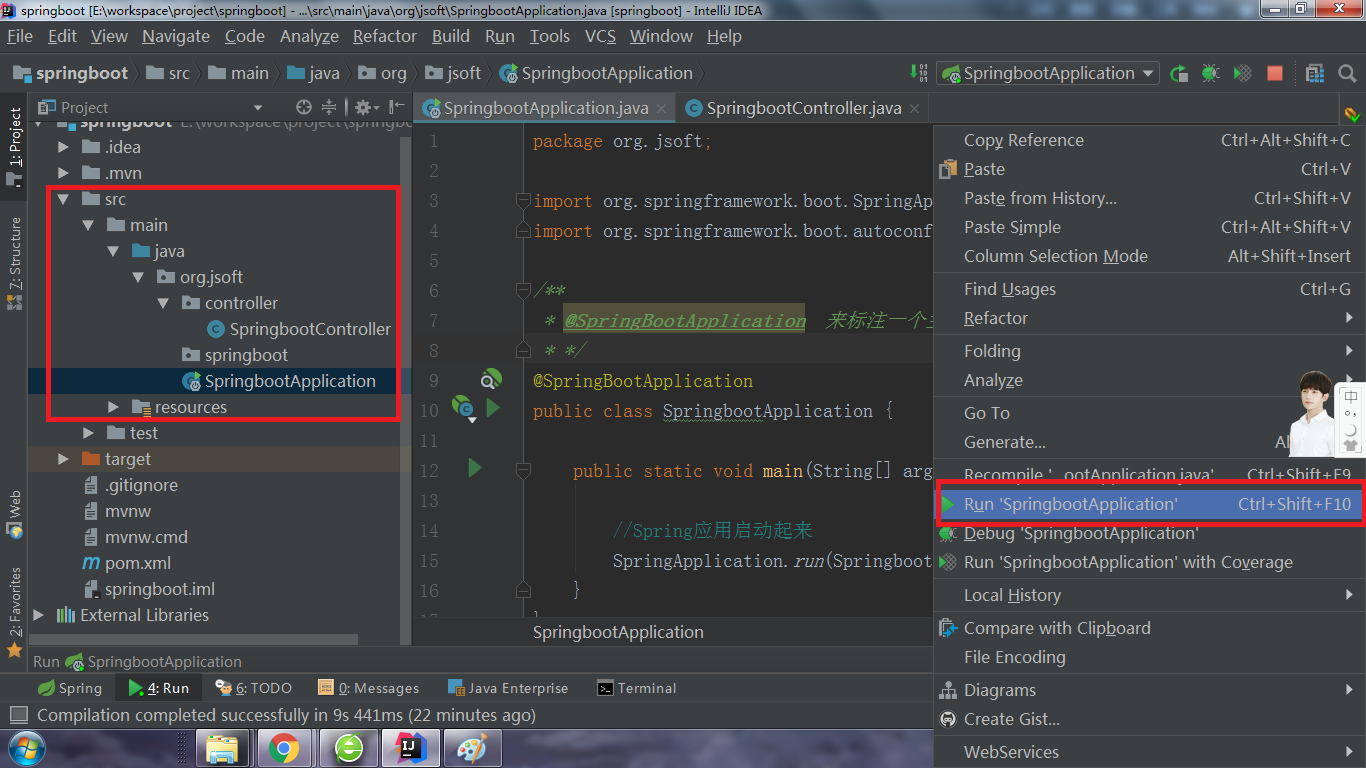Click the red Stop button icon
The height and width of the screenshot is (768, 1366).
(x=1274, y=73)
